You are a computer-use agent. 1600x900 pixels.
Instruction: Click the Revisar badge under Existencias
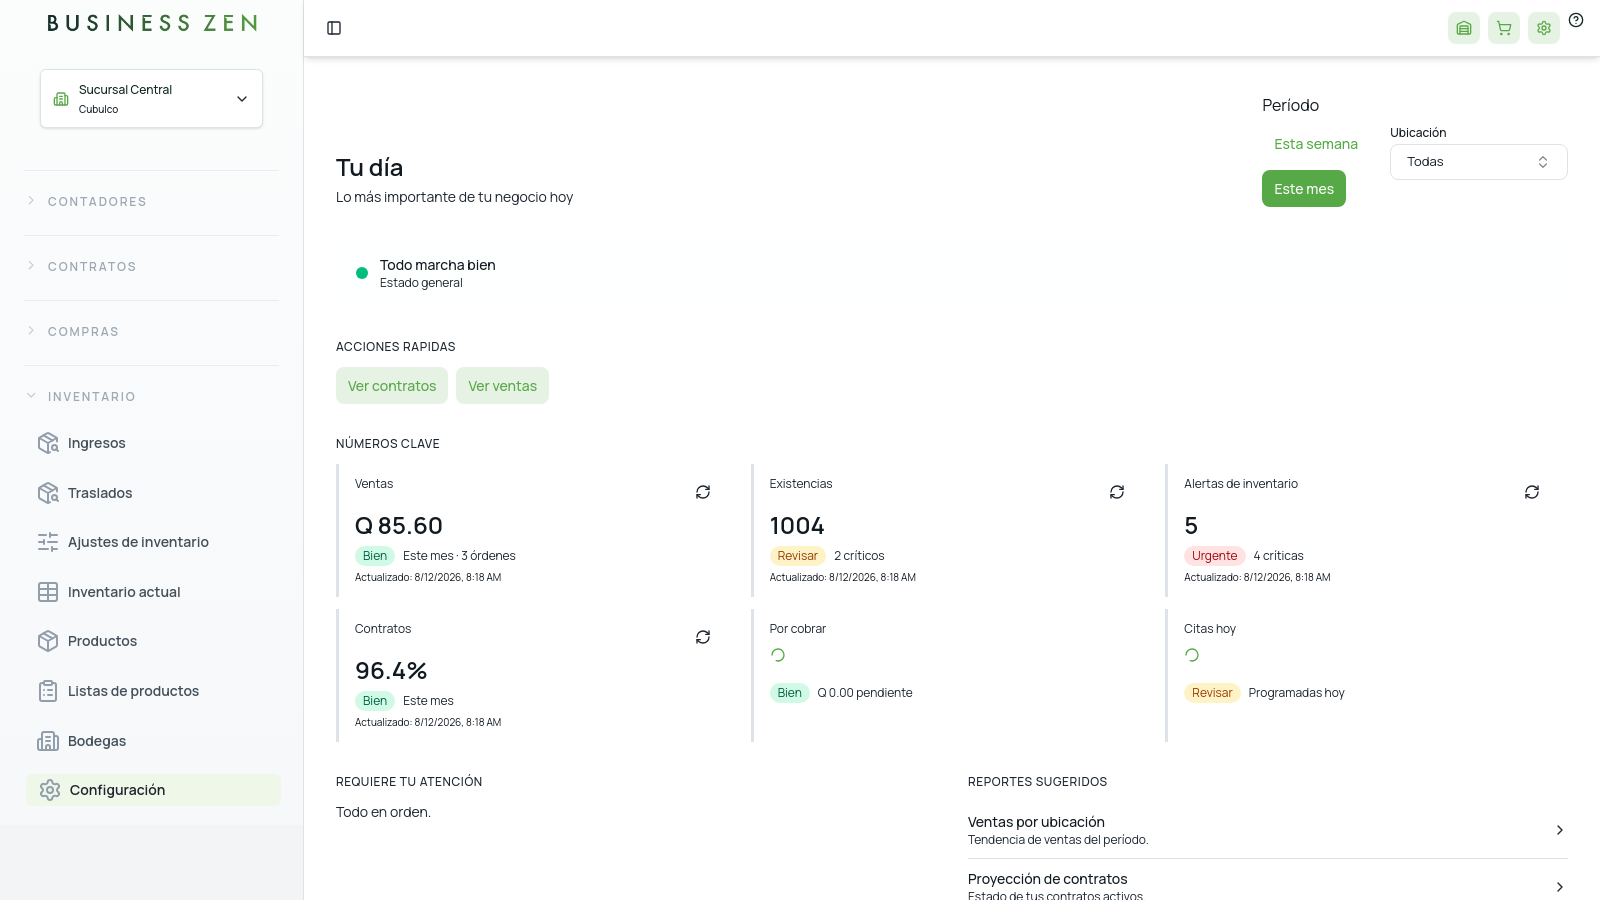click(x=797, y=556)
